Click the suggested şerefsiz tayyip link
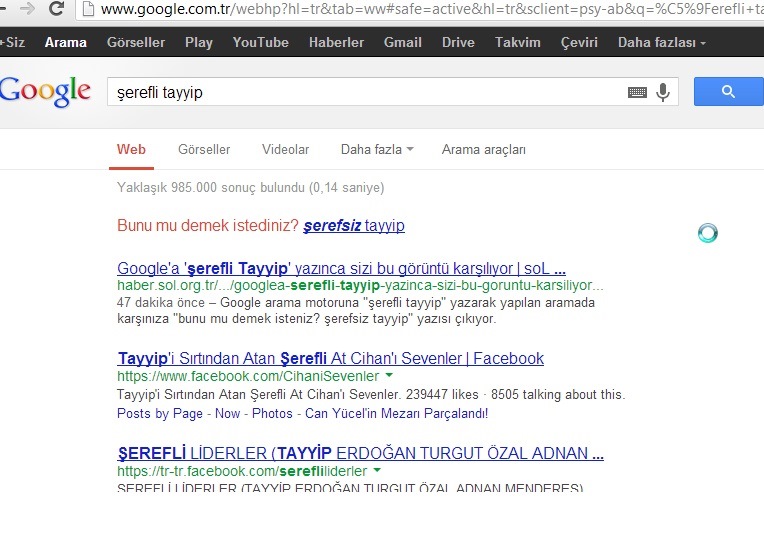The image size is (764, 543). 354,226
